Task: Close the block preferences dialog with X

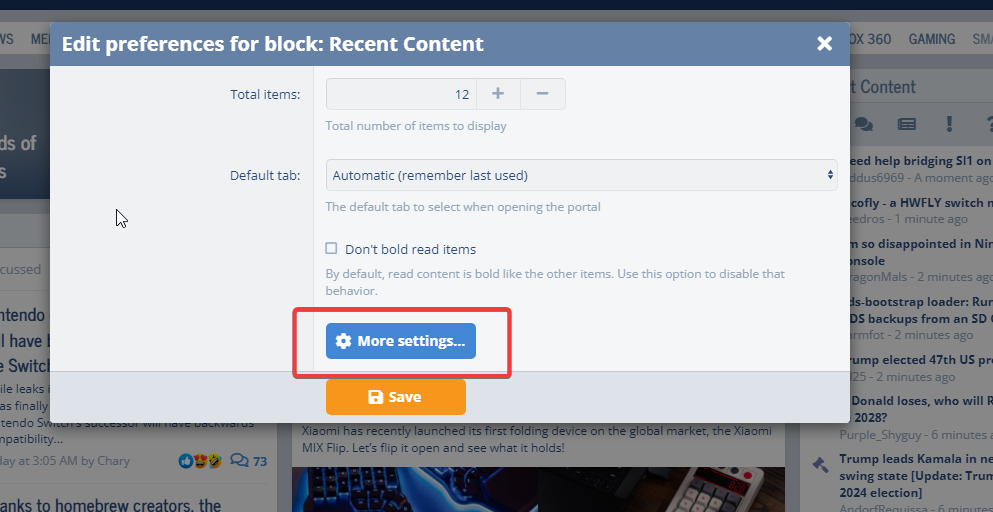Action: [x=824, y=44]
